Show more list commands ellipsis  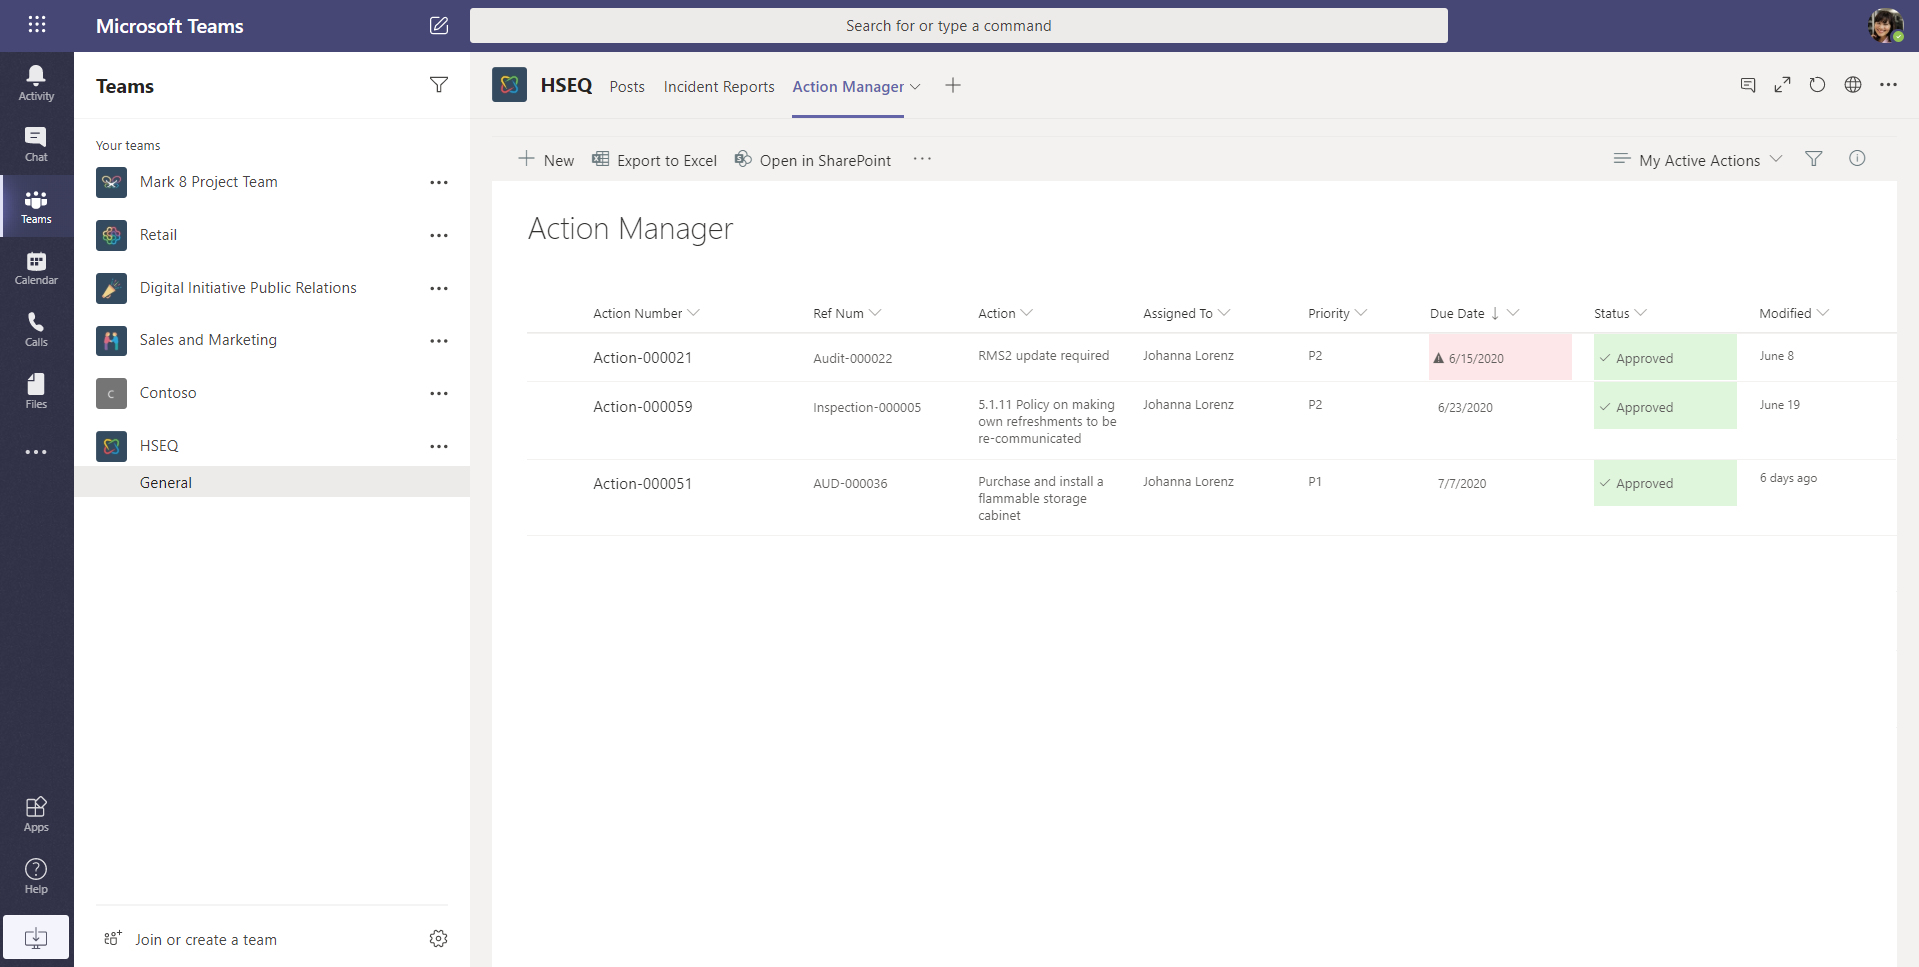(x=922, y=159)
